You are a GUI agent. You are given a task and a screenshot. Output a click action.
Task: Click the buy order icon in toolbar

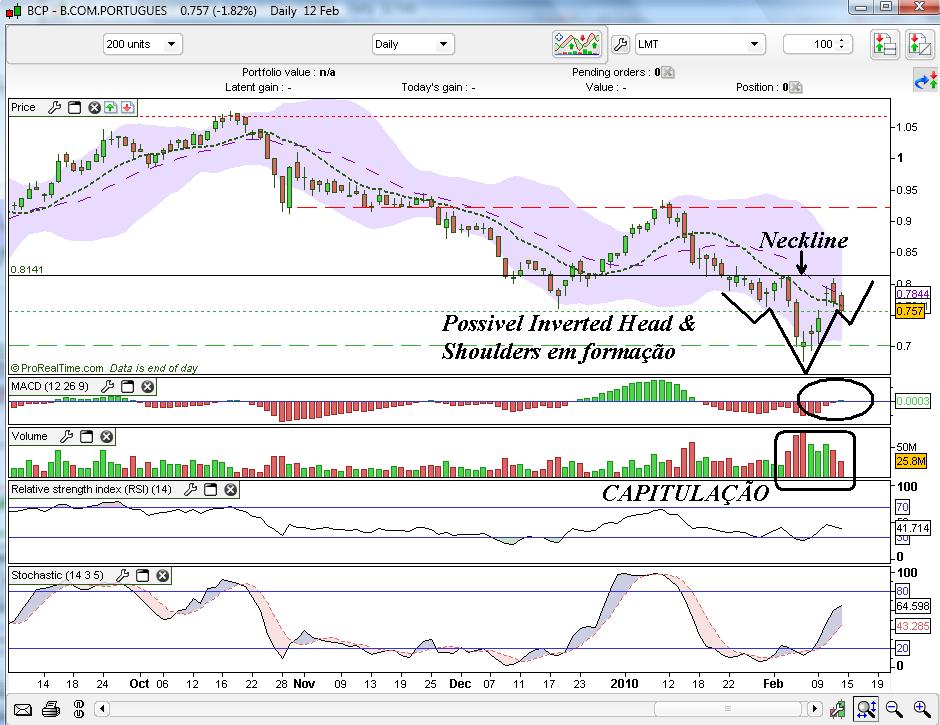[x=884, y=44]
